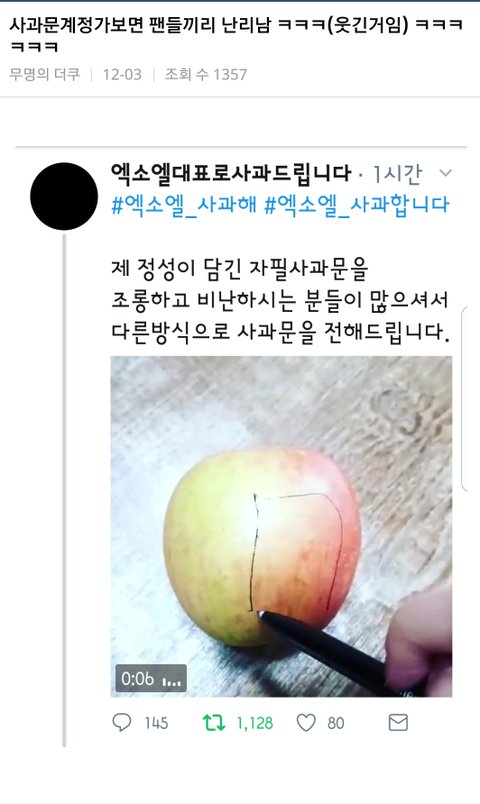Image resolution: width=480 pixels, height=804 pixels.
Task: Open the black circular profile avatar
Action: (x=64, y=196)
